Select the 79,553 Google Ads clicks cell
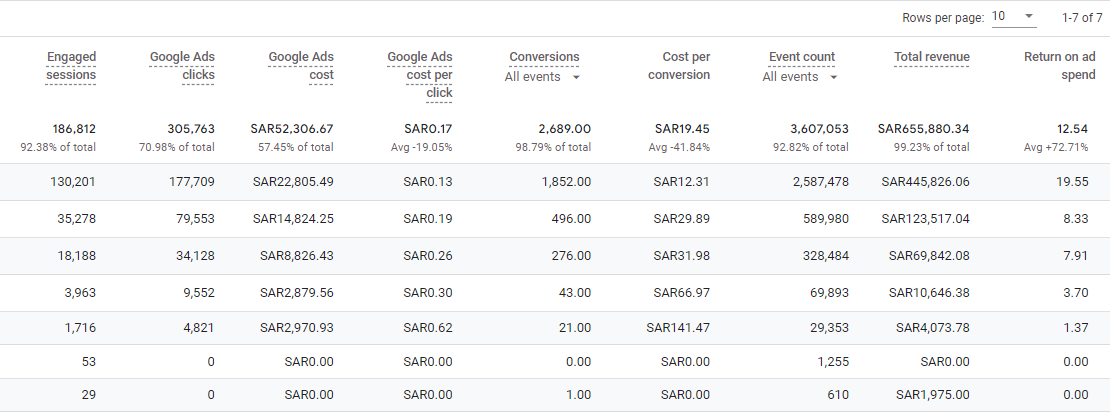 [x=190, y=218]
